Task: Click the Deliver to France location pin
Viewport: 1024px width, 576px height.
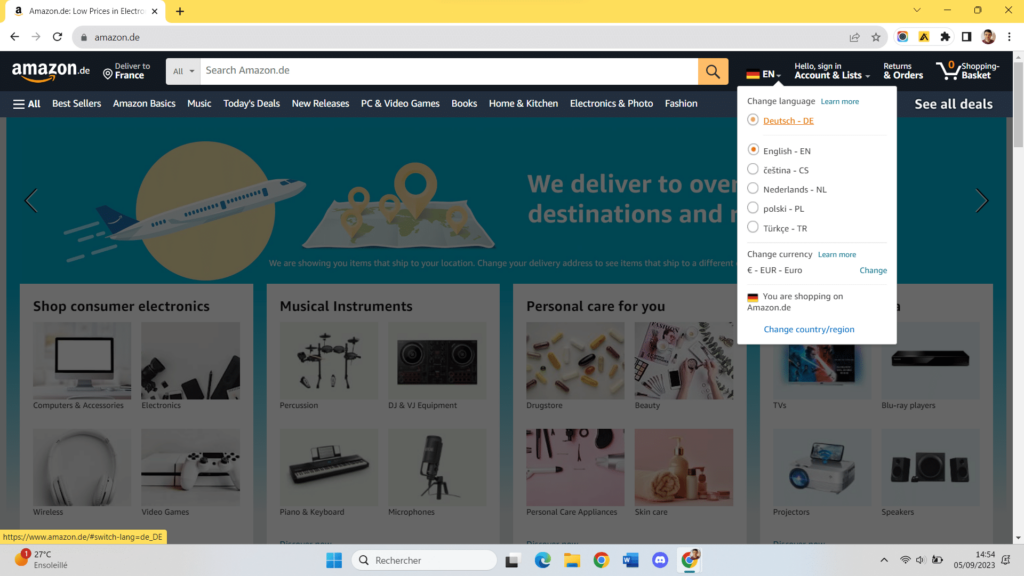Action: click(108, 74)
